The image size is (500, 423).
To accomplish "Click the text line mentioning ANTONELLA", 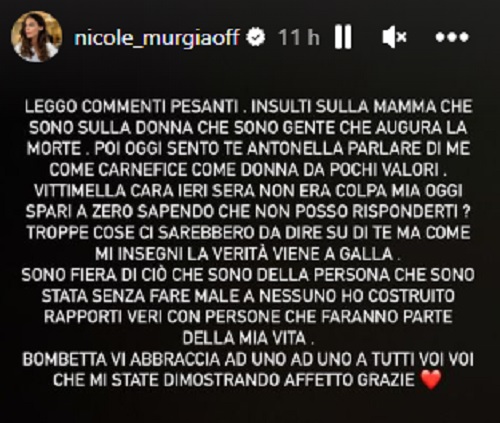I will pyautogui.click(x=248, y=149).
